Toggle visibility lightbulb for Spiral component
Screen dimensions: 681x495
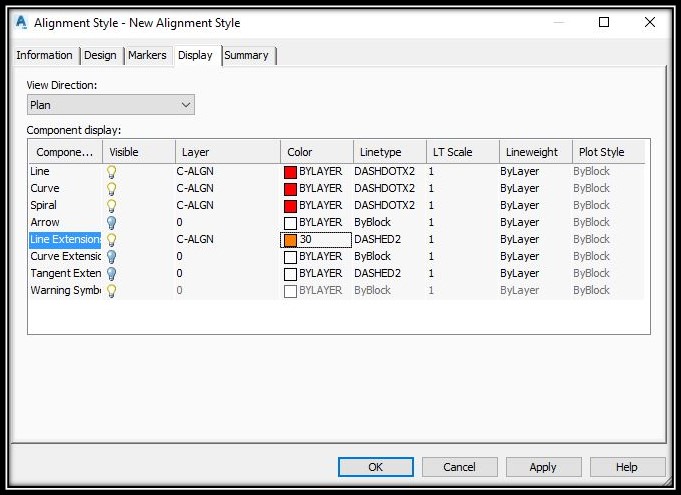point(112,206)
